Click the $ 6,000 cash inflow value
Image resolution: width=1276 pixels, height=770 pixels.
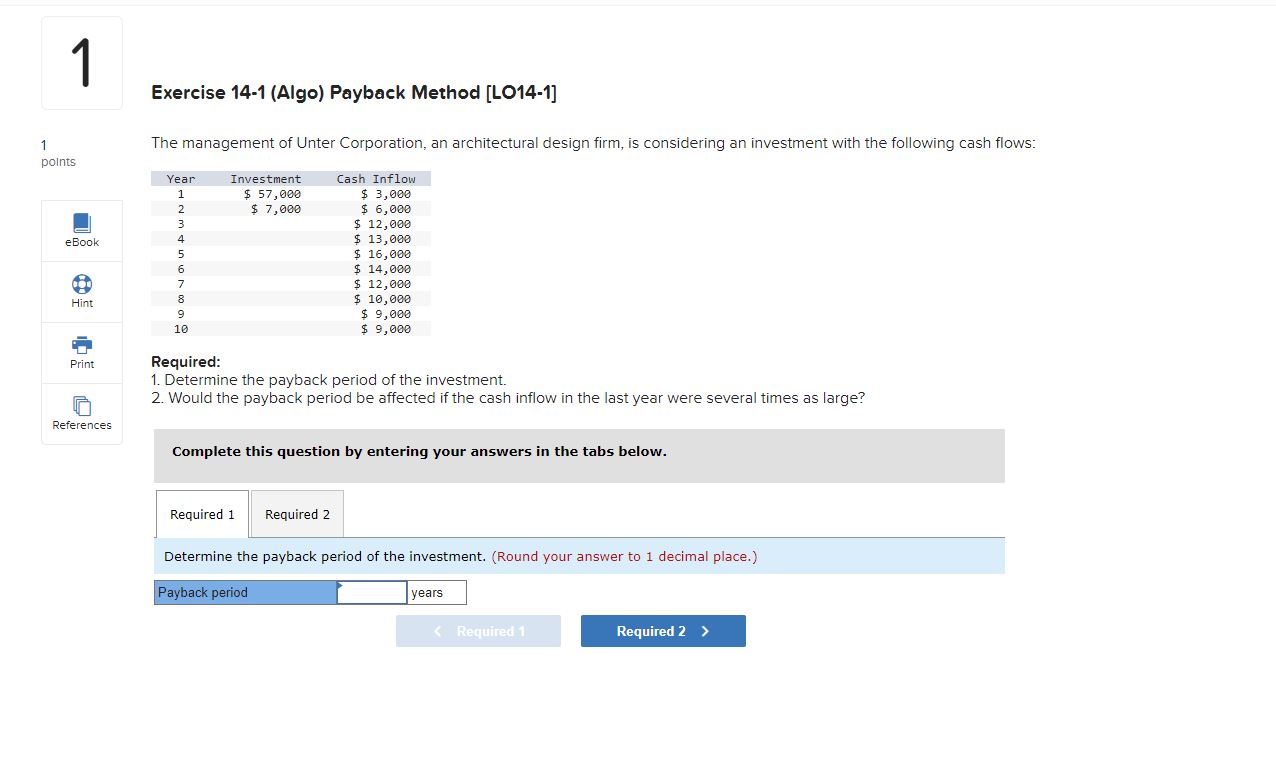[386, 209]
